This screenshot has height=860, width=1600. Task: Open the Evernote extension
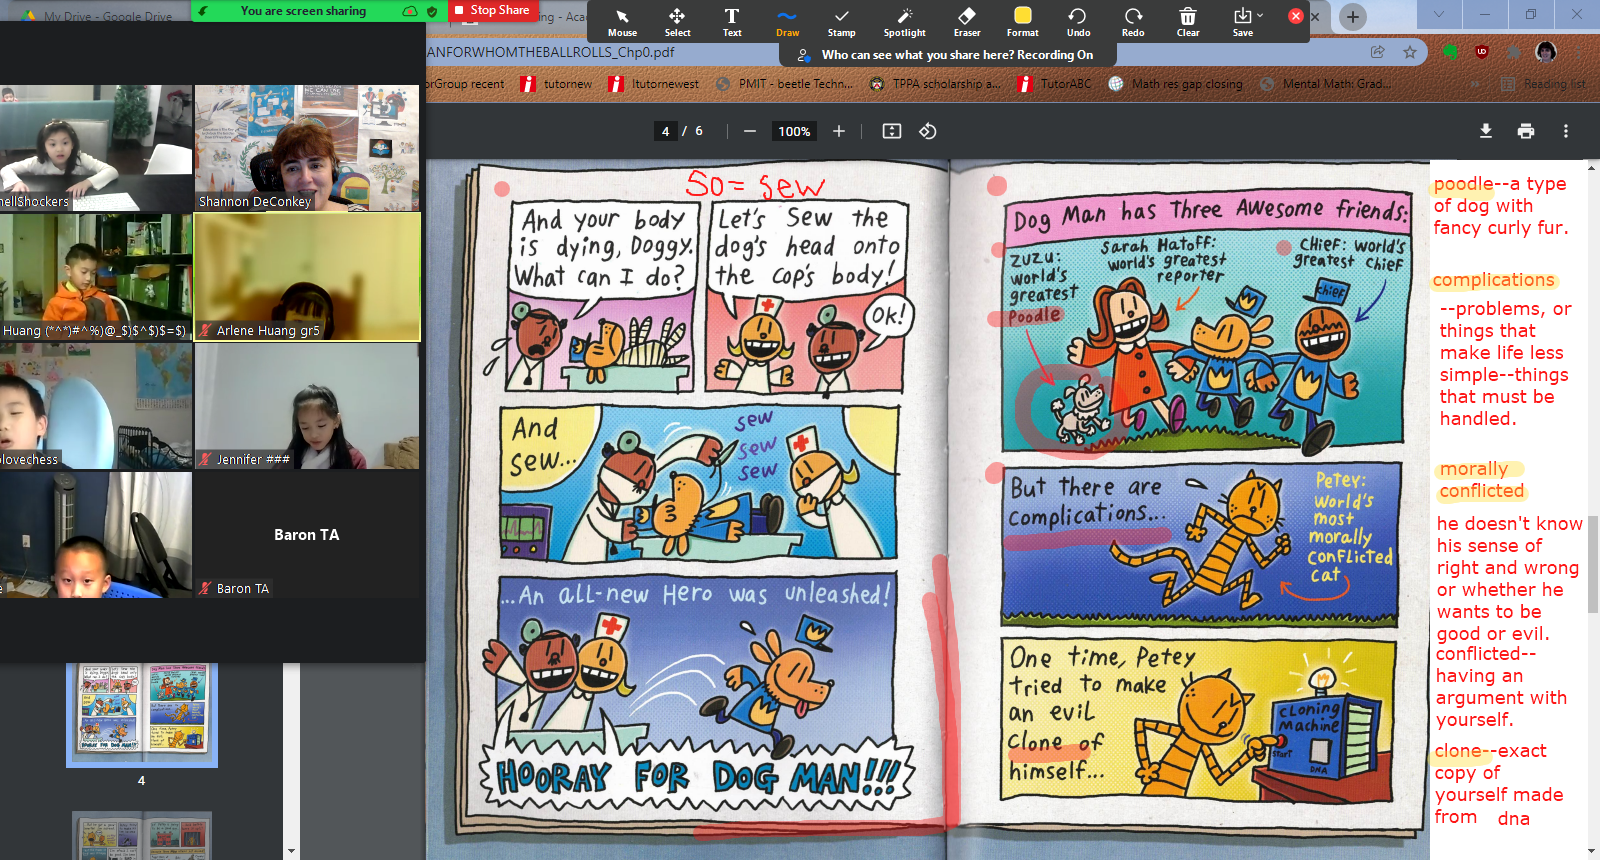coord(1450,52)
